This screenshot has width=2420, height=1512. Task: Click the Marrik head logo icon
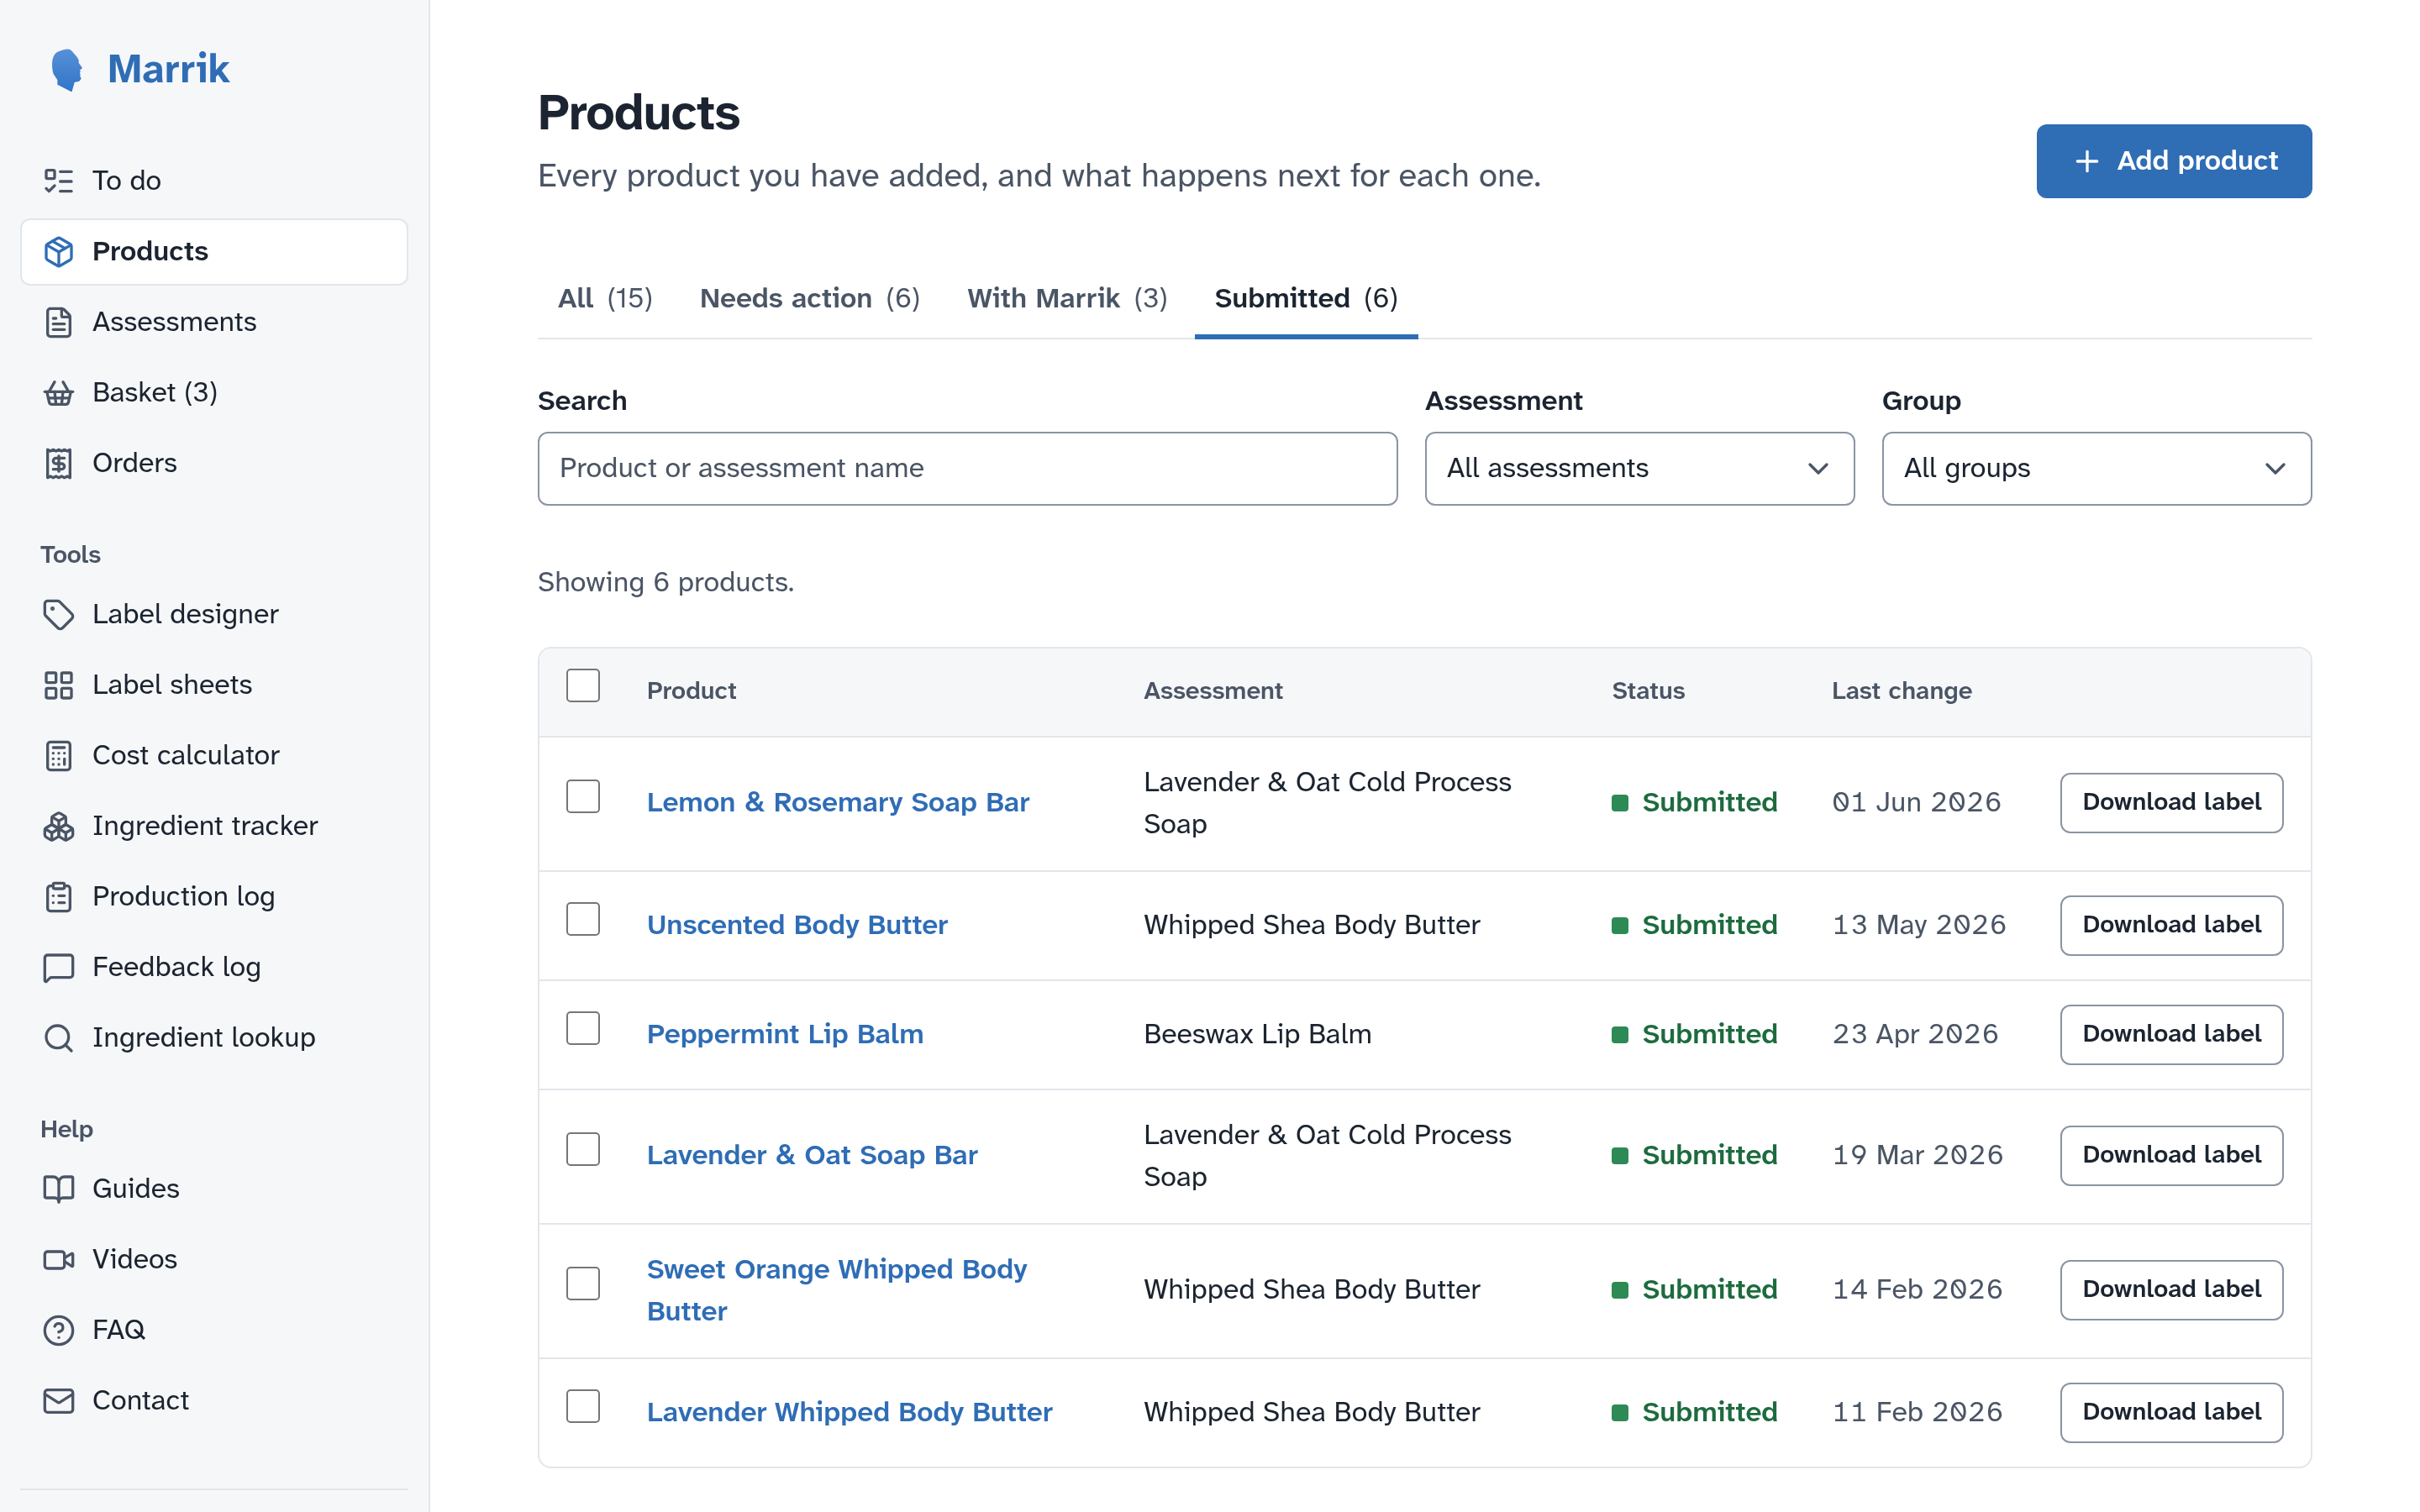(x=67, y=69)
